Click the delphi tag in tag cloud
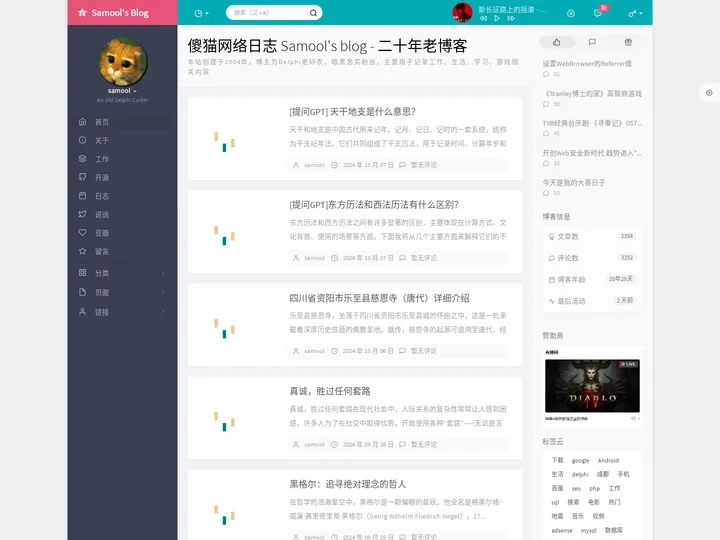The width and height of the screenshot is (720, 540). click(x=580, y=474)
